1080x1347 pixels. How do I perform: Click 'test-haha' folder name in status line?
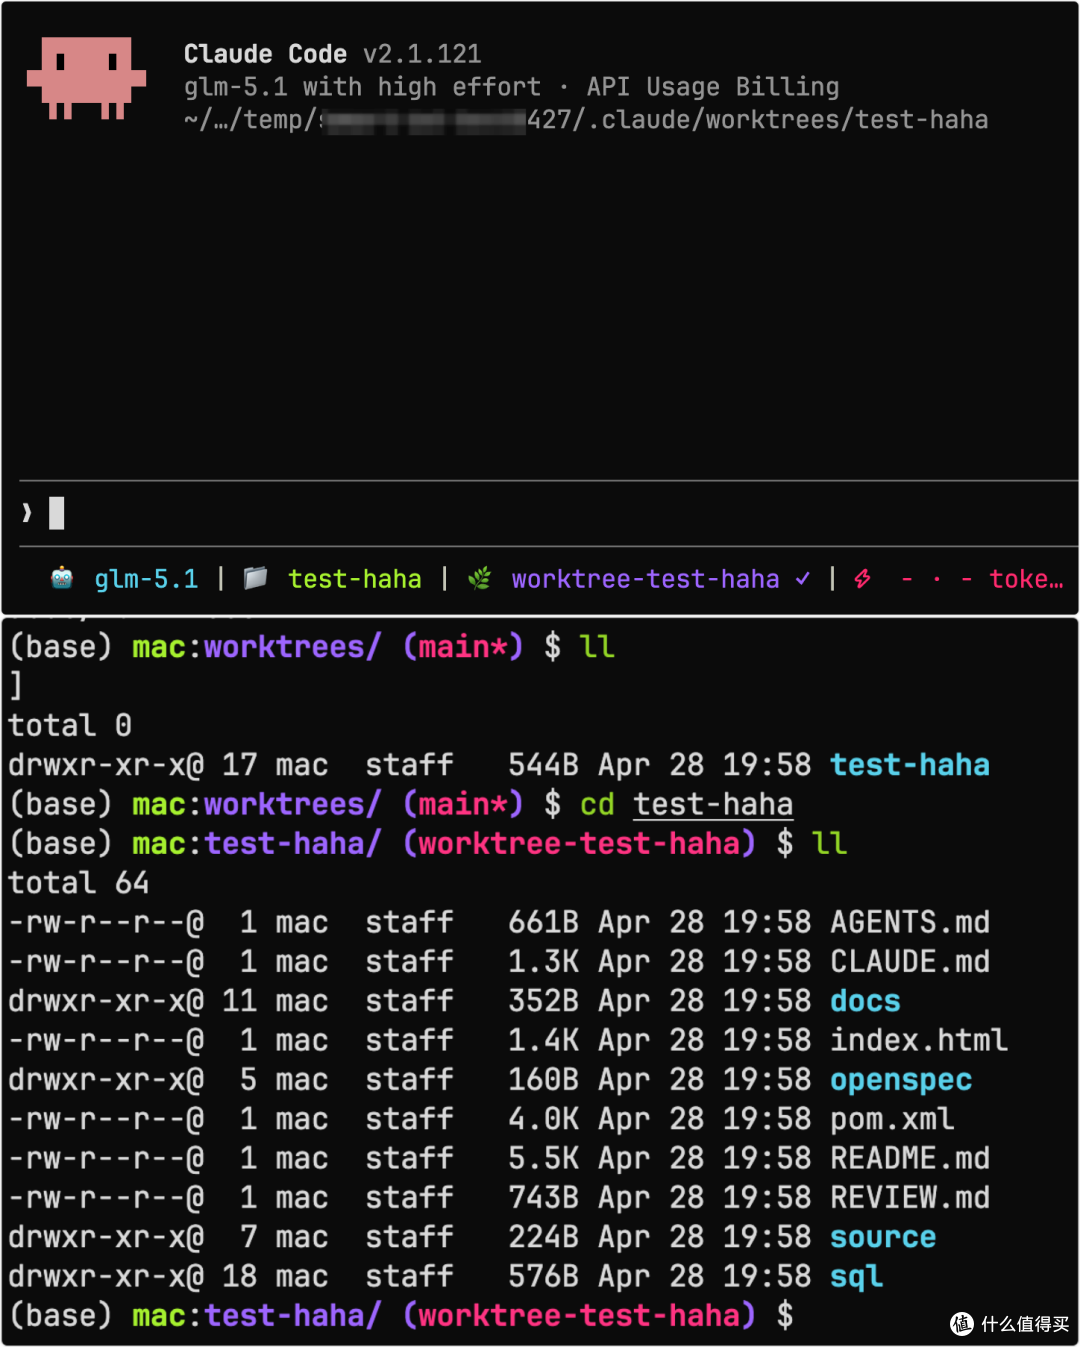[x=355, y=579]
